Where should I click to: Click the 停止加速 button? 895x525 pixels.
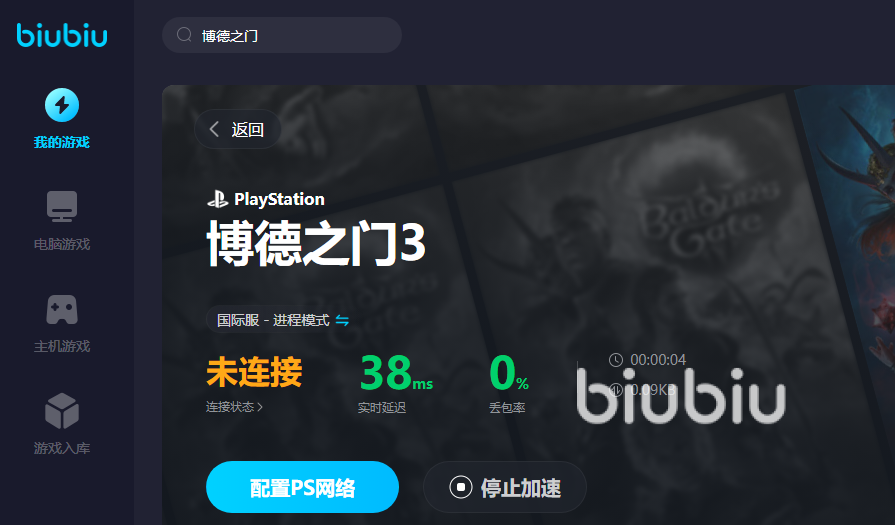(505, 487)
